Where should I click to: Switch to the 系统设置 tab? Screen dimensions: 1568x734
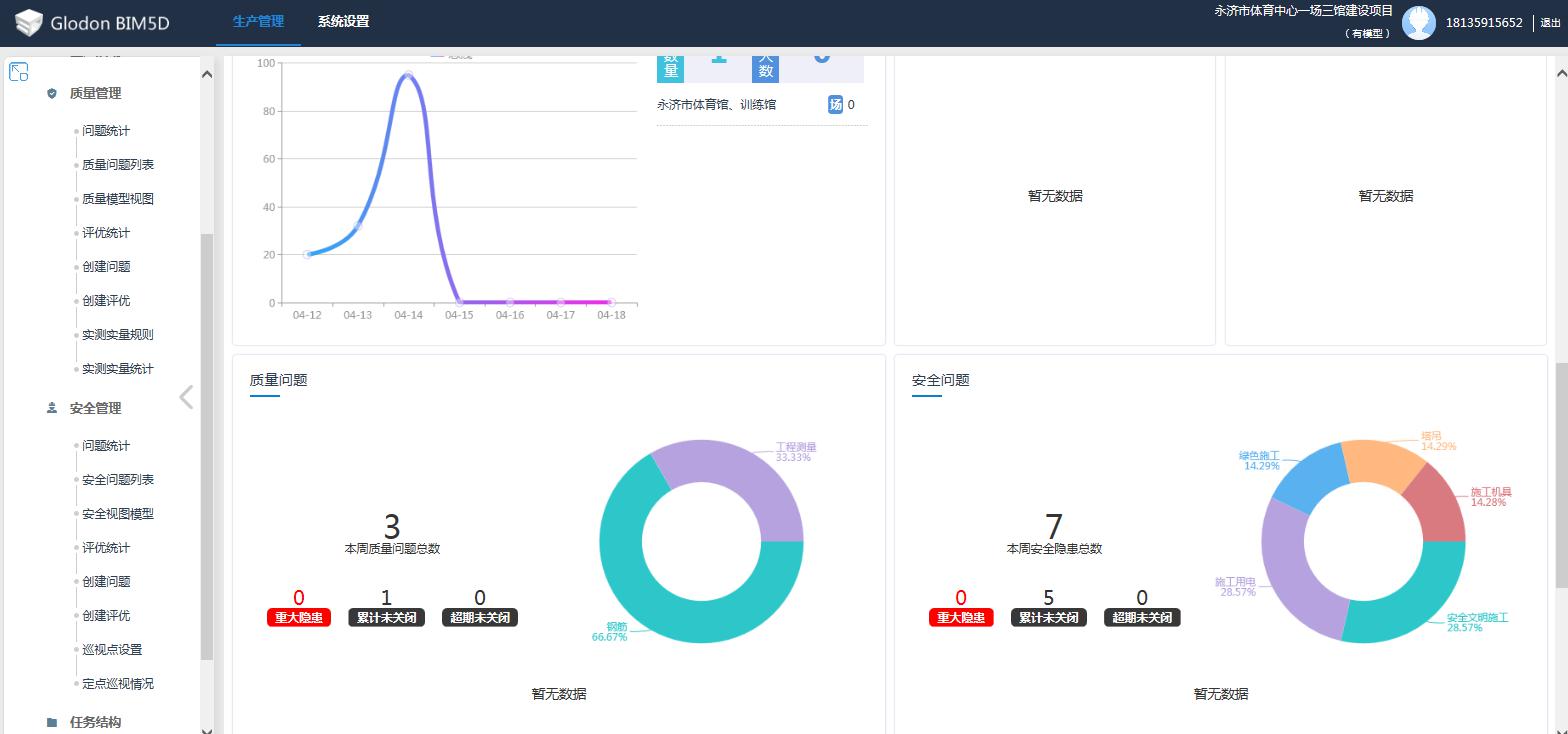click(343, 22)
